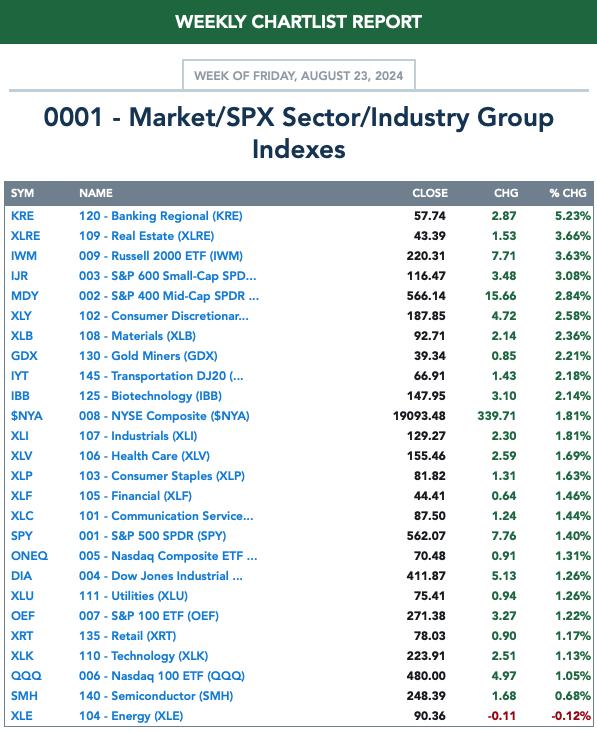Select the IJR symbol link
The width and height of the screenshot is (597, 731).
[20, 276]
